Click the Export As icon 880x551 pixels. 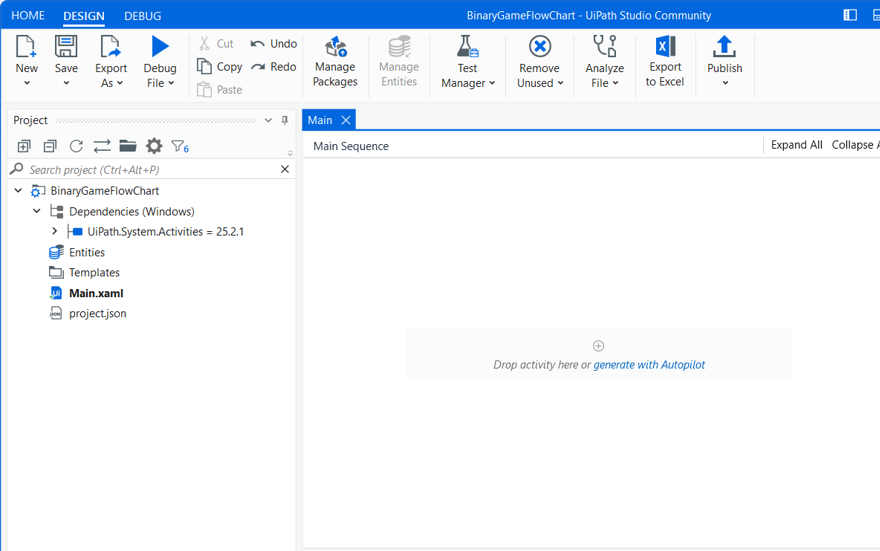pyautogui.click(x=110, y=47)
